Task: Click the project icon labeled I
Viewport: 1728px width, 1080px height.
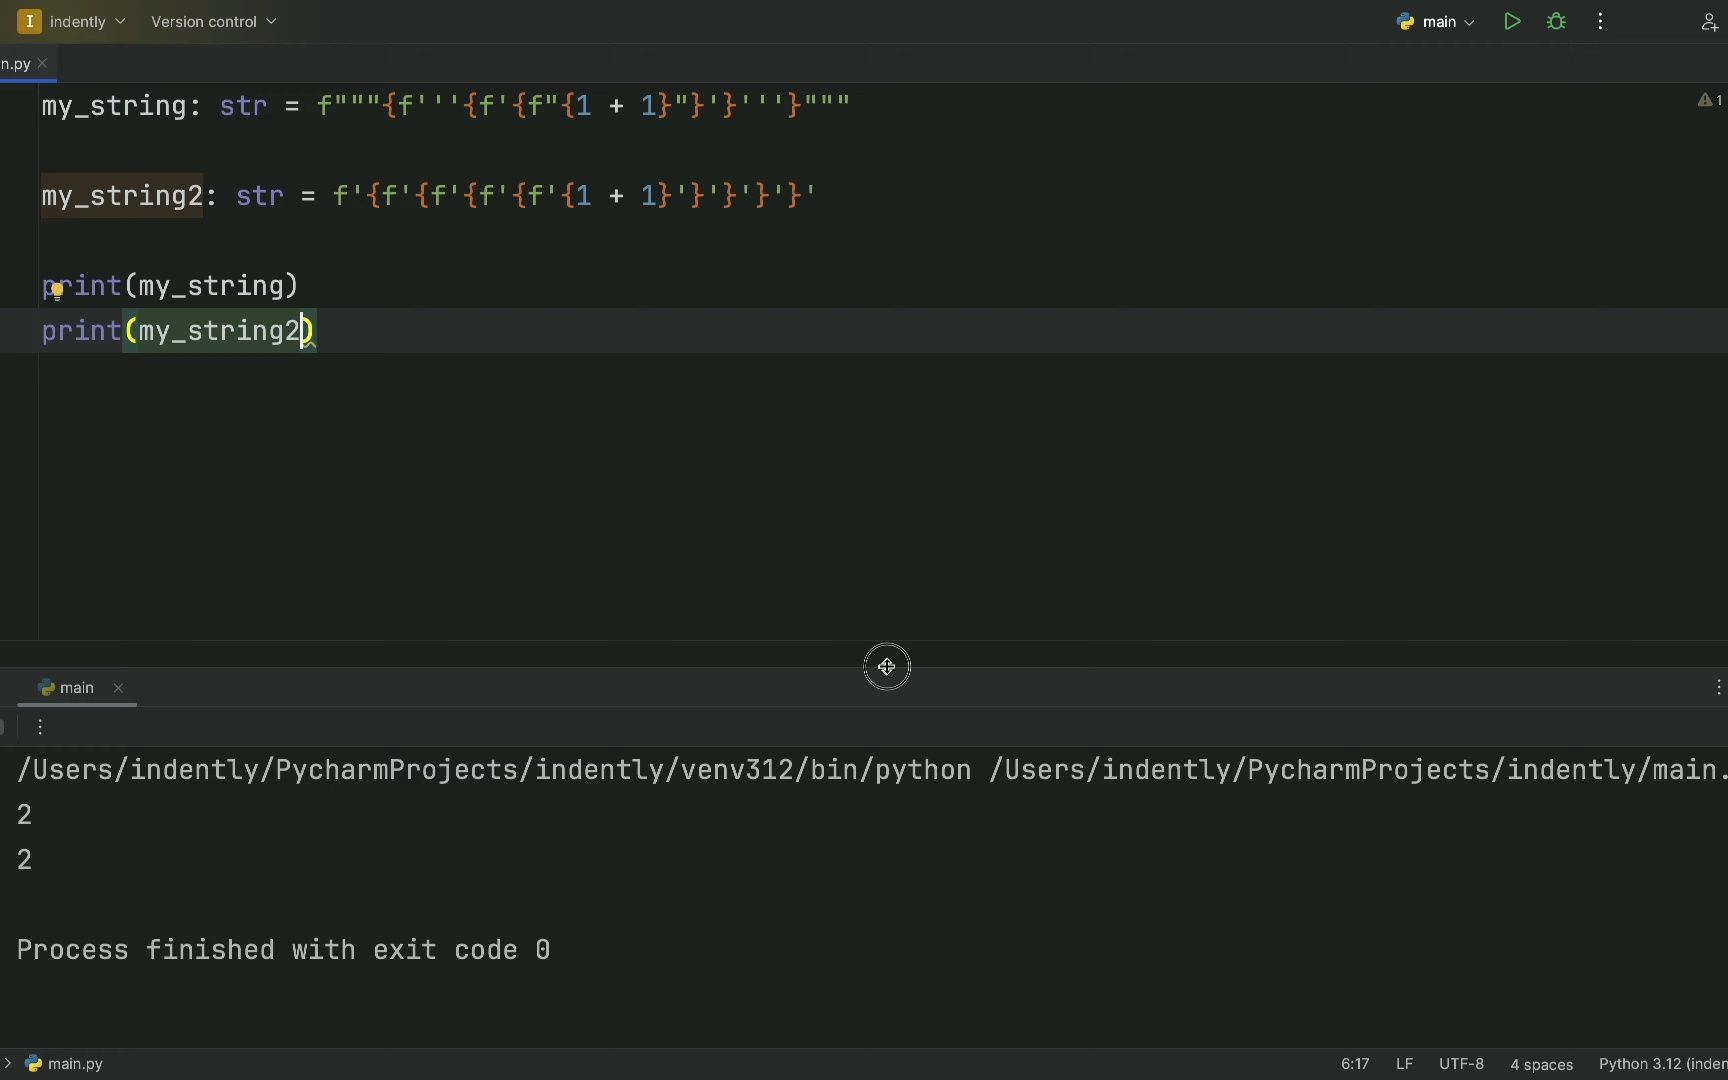Action: [x=29, y=21]
